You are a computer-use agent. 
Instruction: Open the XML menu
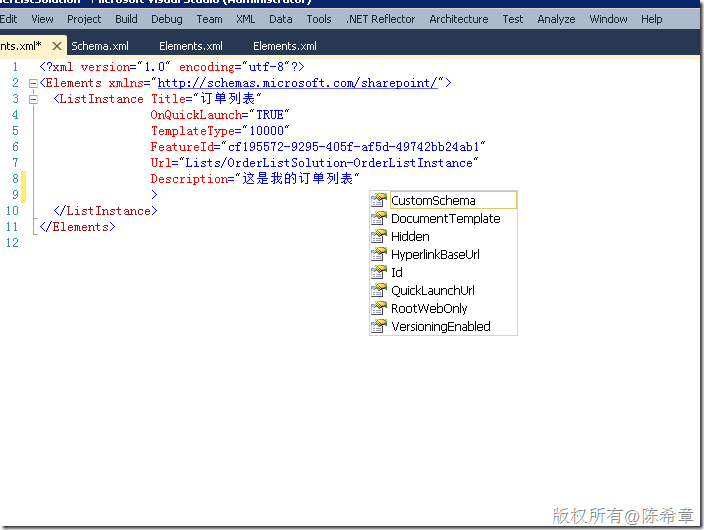[246, 19]
